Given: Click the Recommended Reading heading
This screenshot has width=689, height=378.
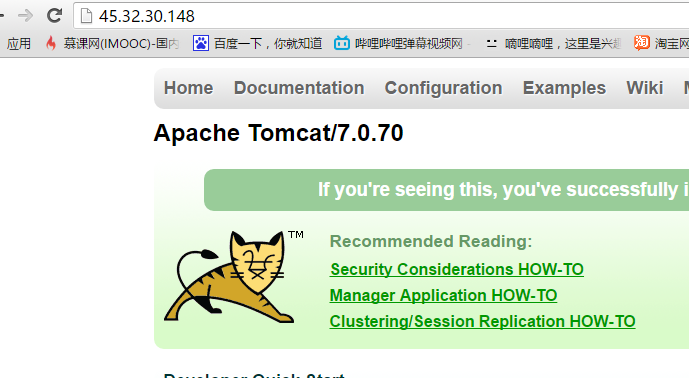Looking at the screenshot, I should tap(431, 241).
